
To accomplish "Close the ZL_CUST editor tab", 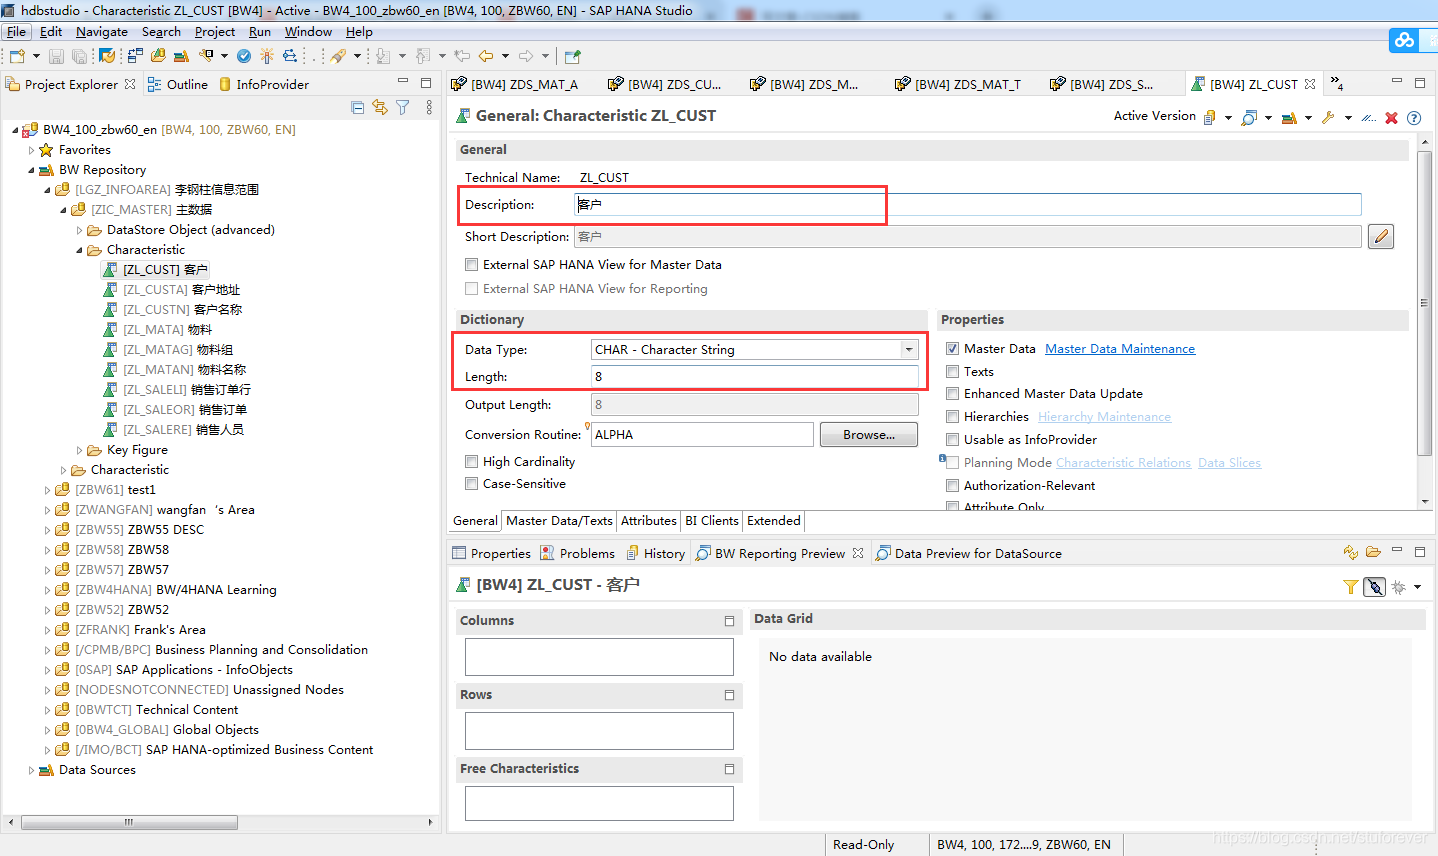I will click(x=1310, y=84).
